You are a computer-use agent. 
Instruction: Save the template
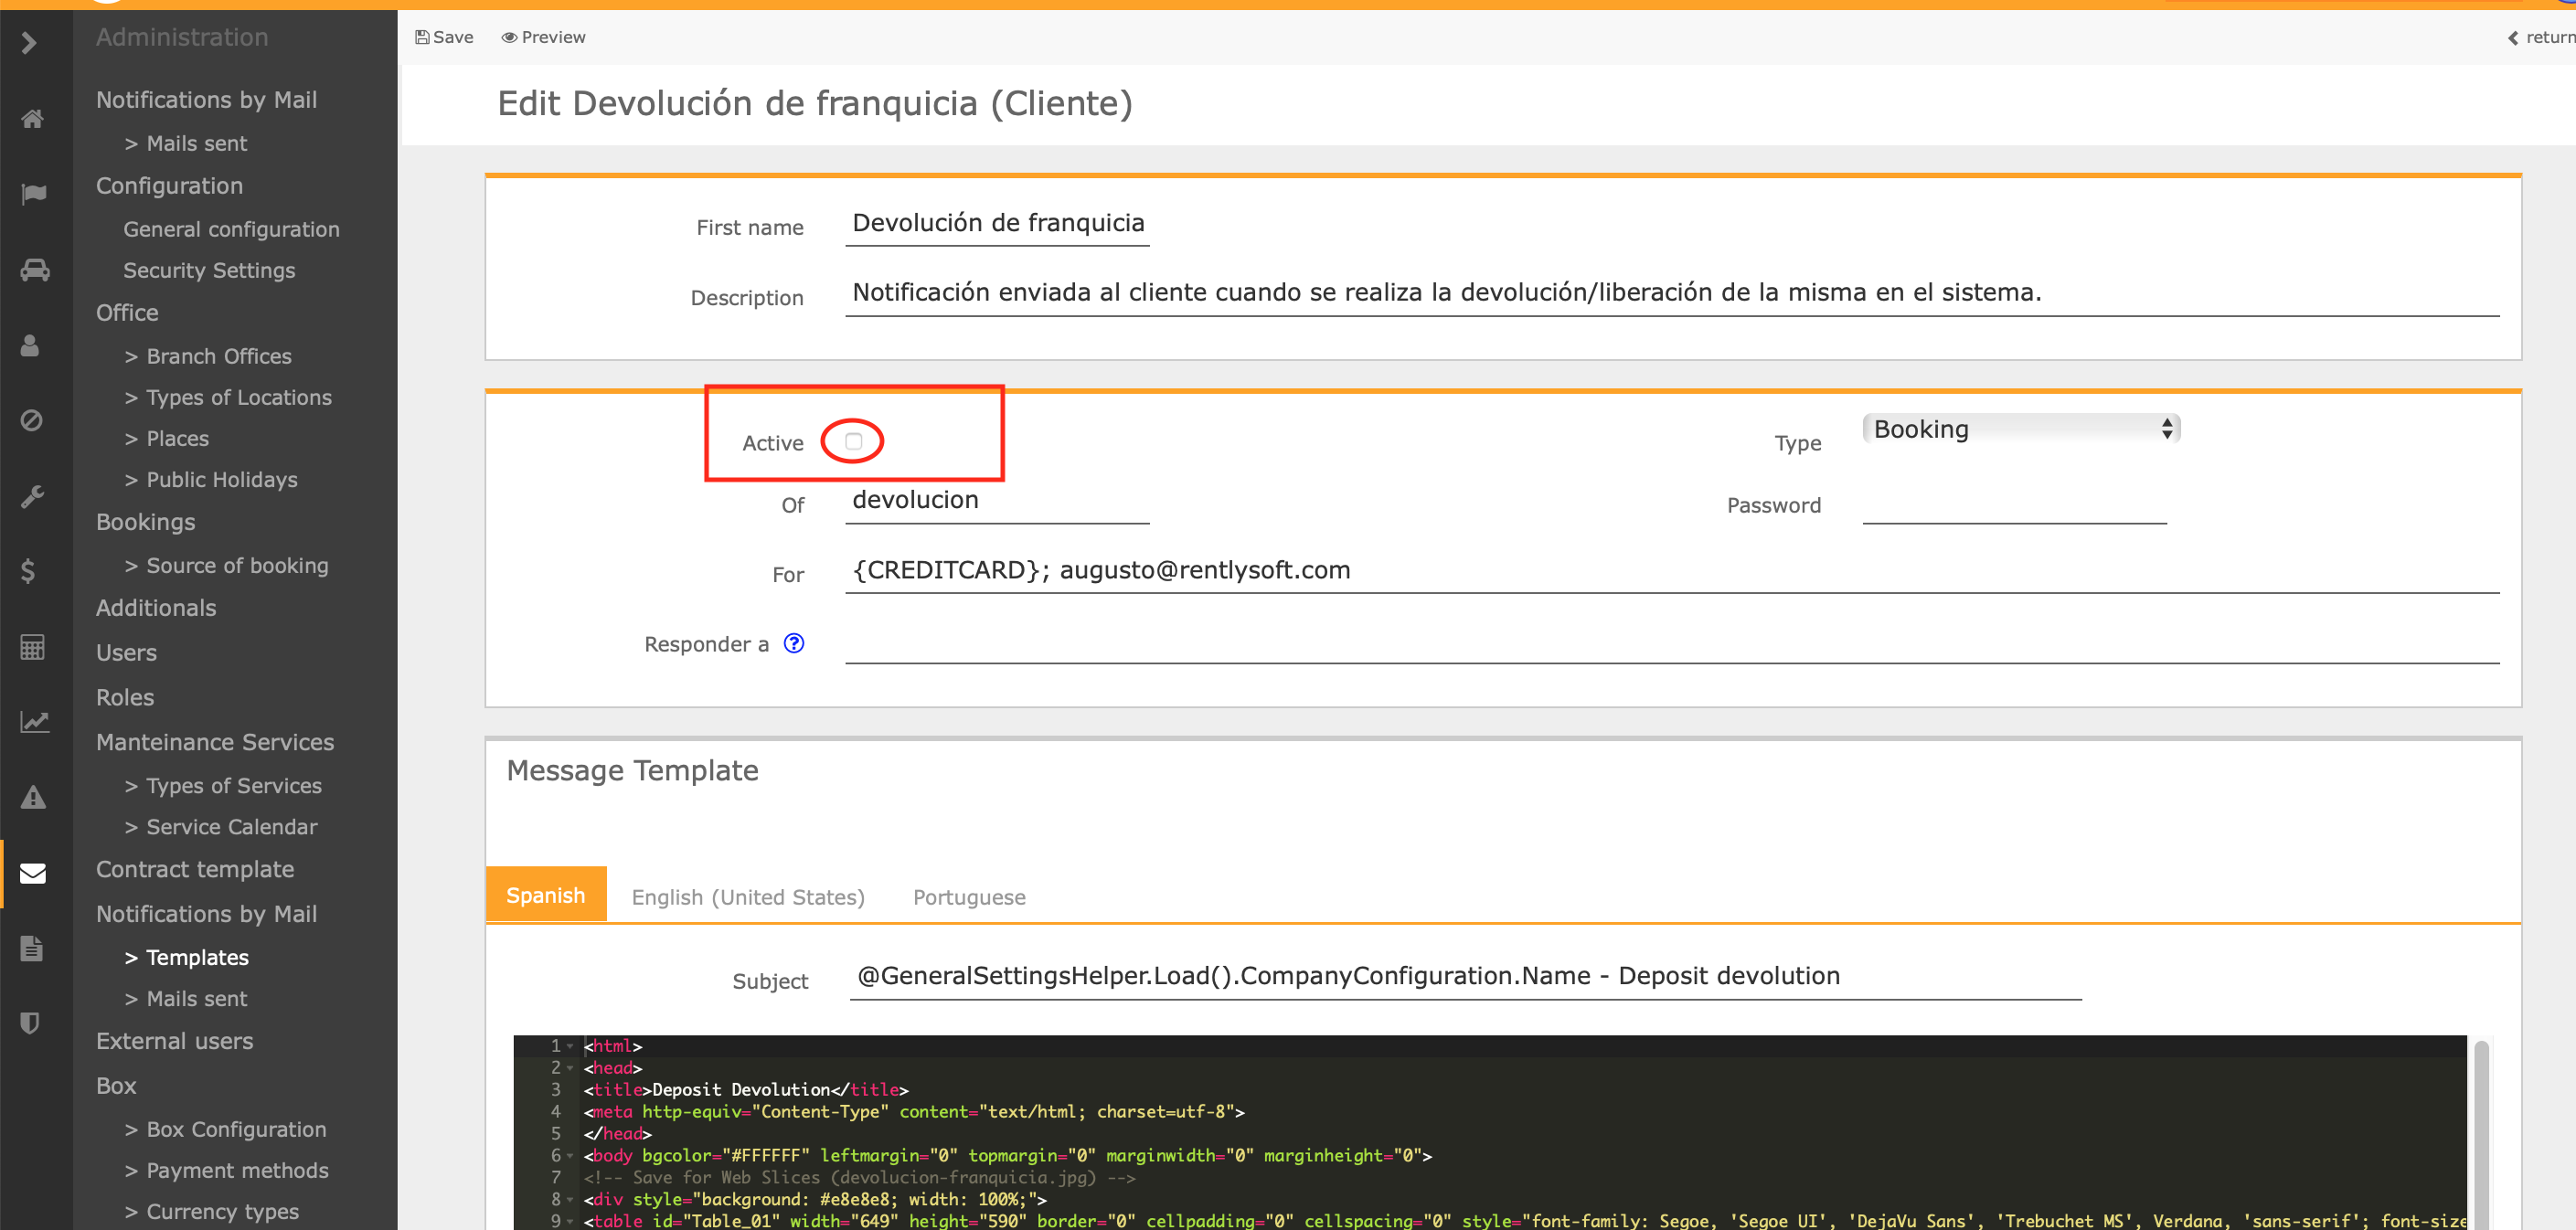[x=444, y=37]
